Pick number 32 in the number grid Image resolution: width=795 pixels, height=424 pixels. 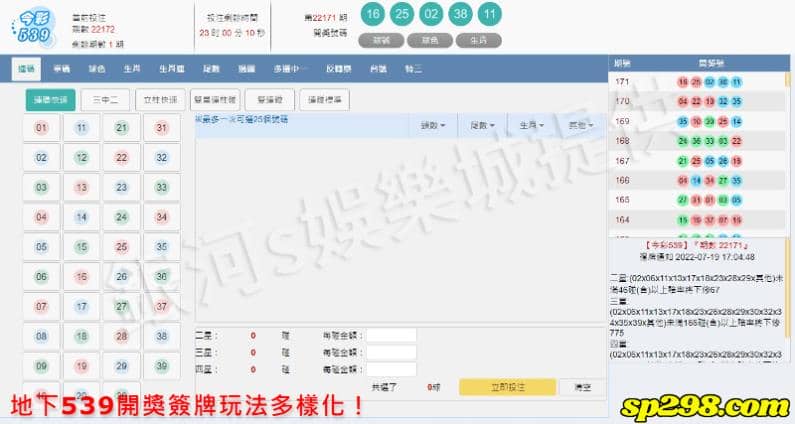point(162,157)
